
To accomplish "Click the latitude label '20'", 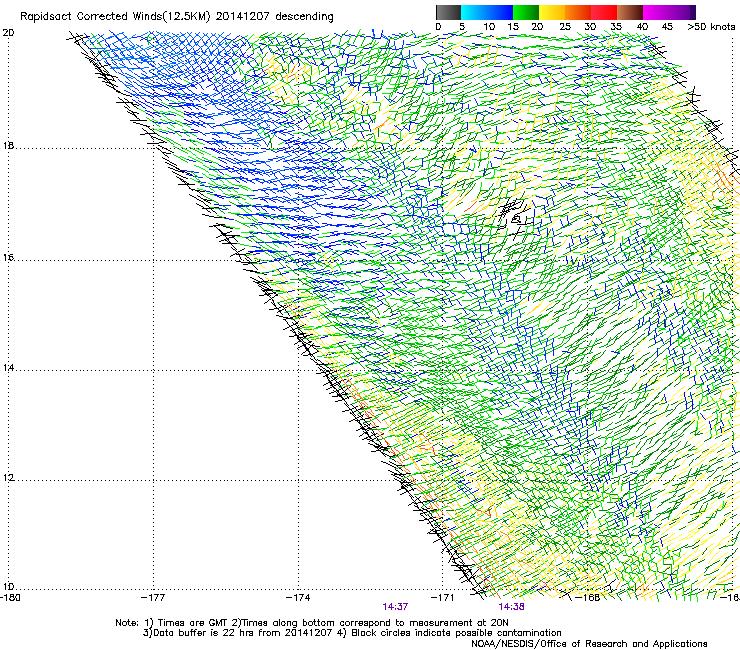I will pos(8,33).
